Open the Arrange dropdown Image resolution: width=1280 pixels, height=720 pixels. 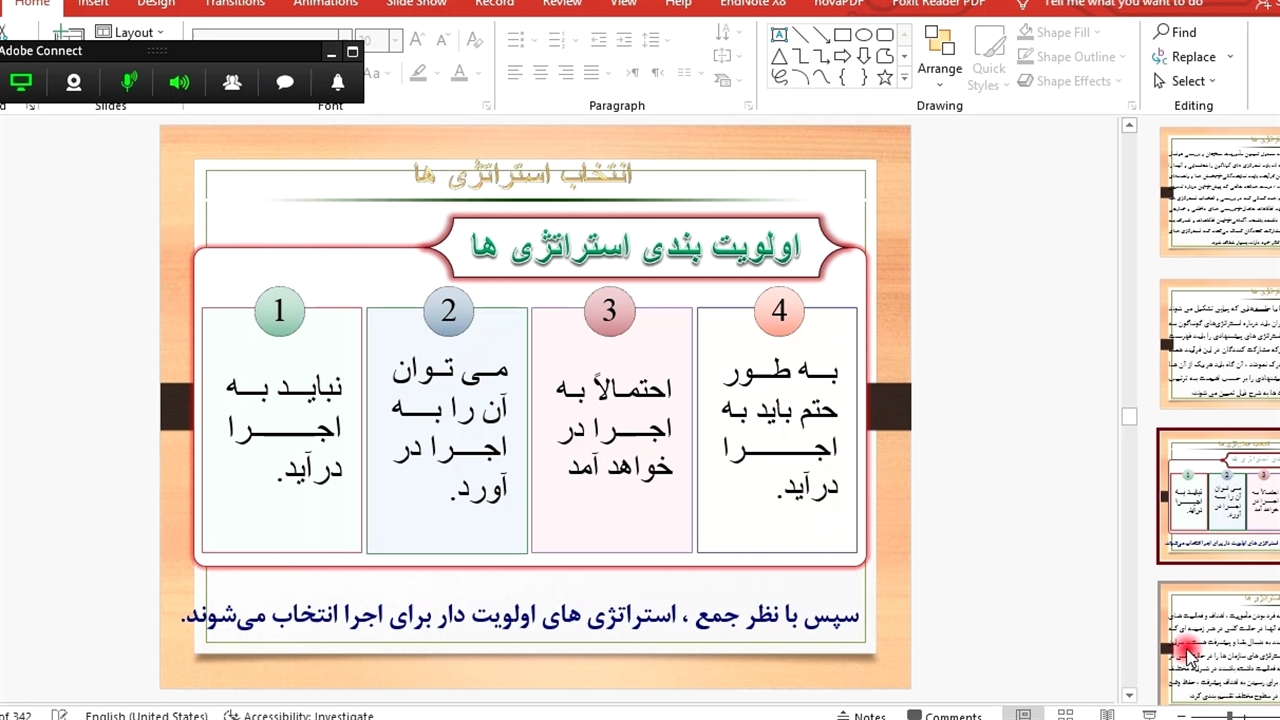[x=940, y=69]
